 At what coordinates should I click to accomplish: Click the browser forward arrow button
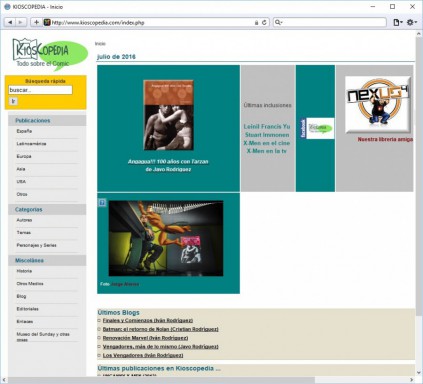pyautogui.click(x=21, y=22)
